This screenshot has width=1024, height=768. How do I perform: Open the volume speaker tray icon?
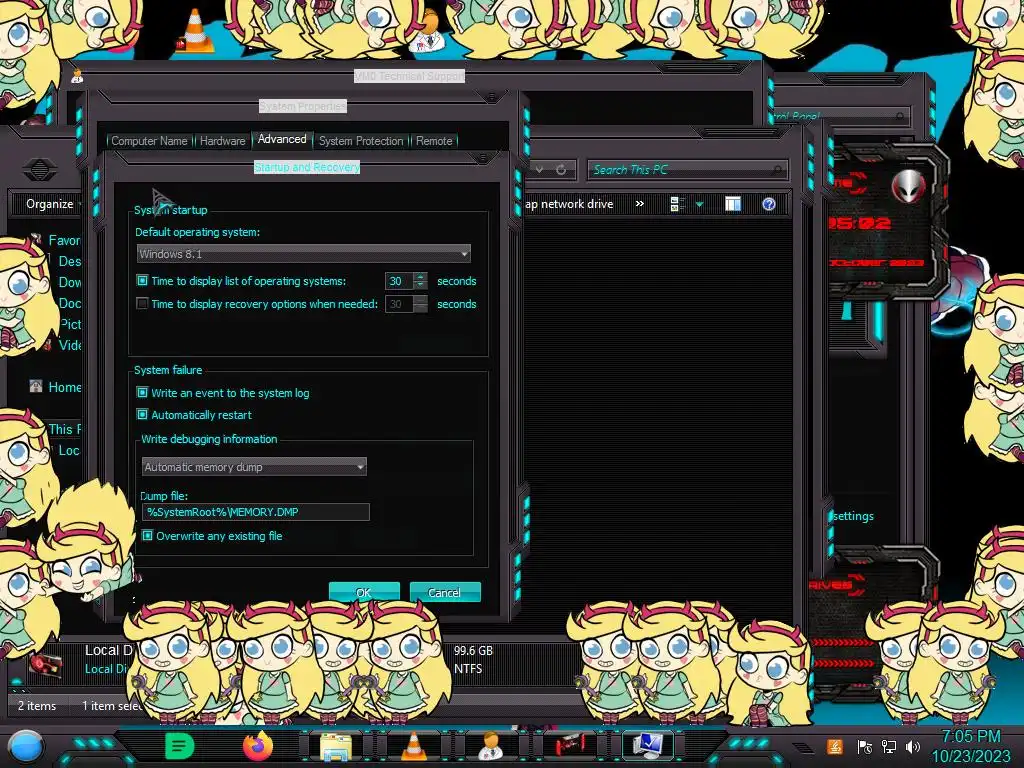[913, 746]
